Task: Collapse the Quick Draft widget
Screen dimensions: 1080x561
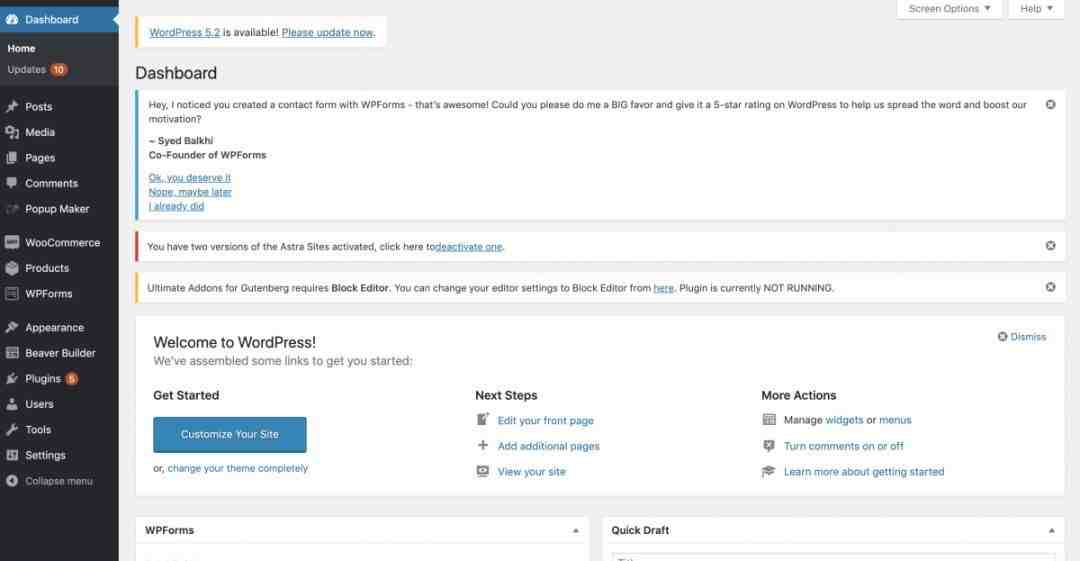Action: pos(1051,531)
